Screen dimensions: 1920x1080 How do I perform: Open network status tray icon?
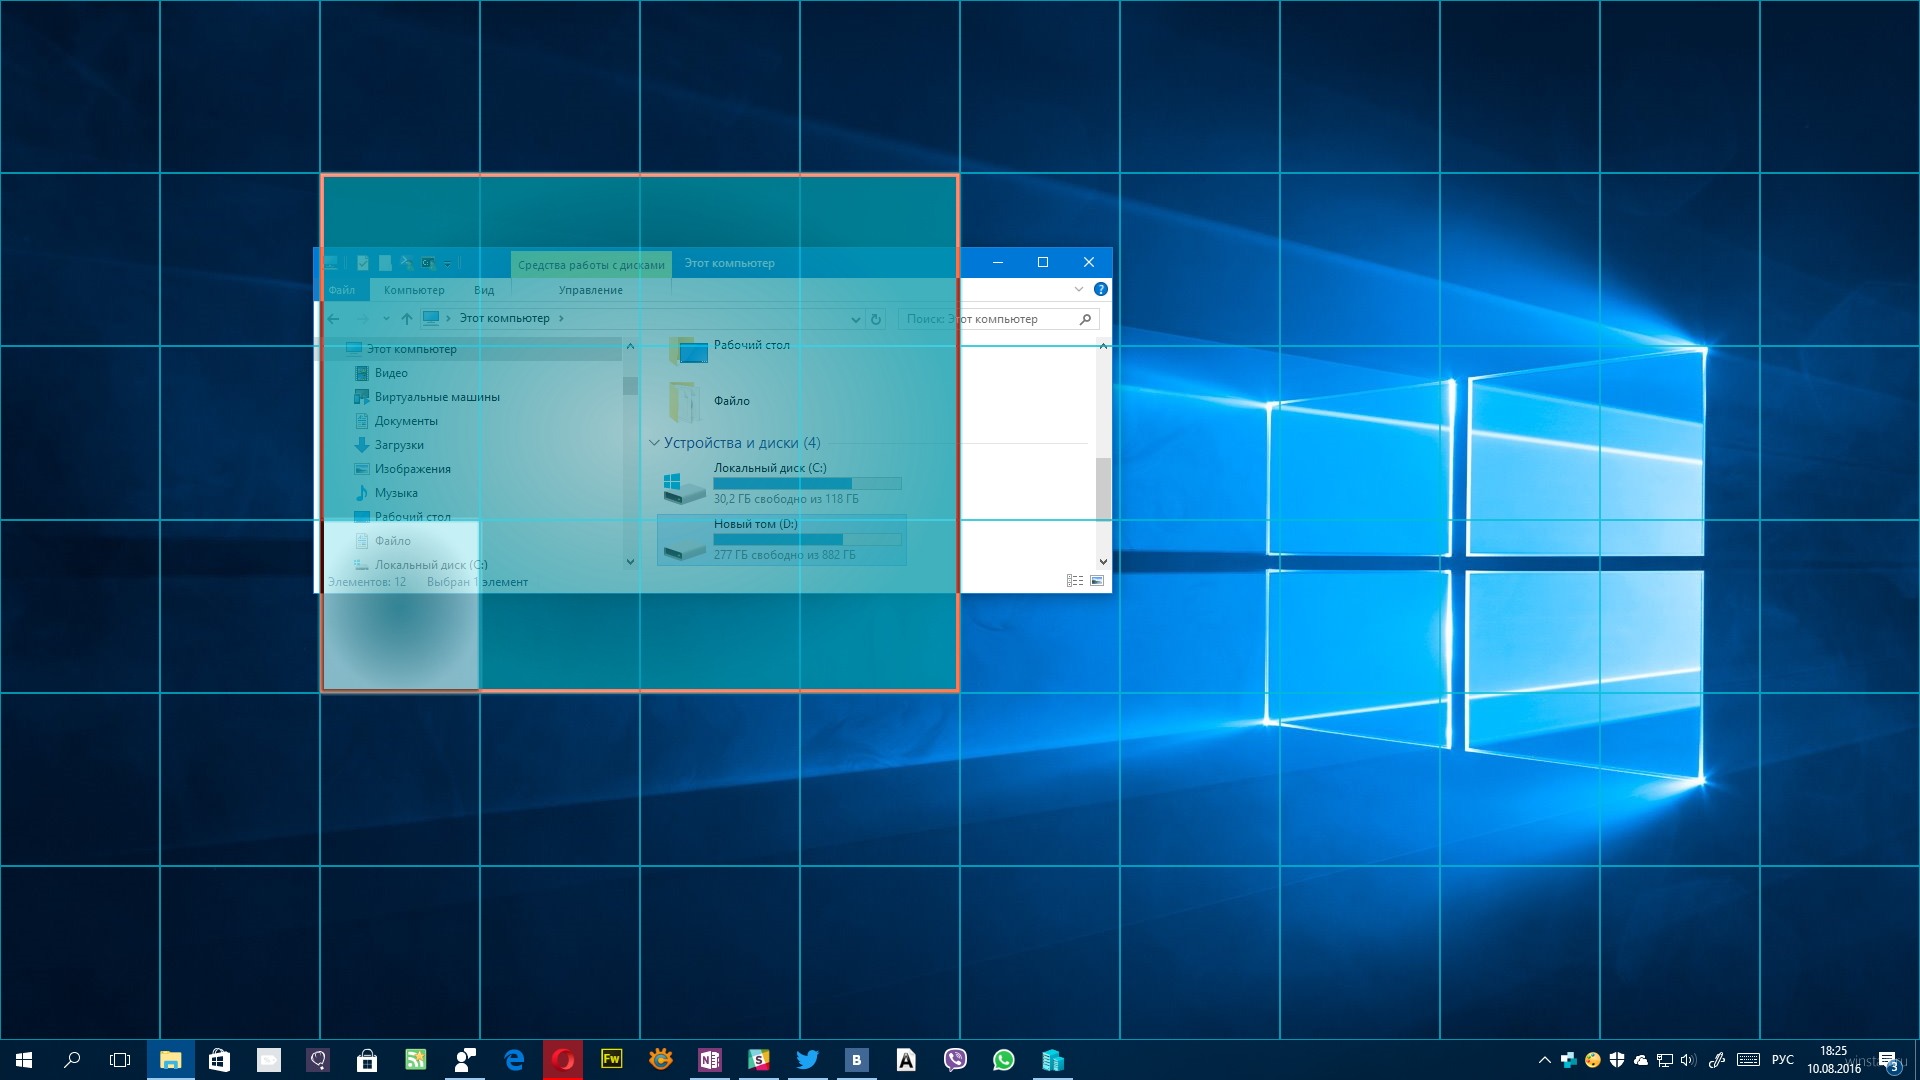tap(1665, 1060)
